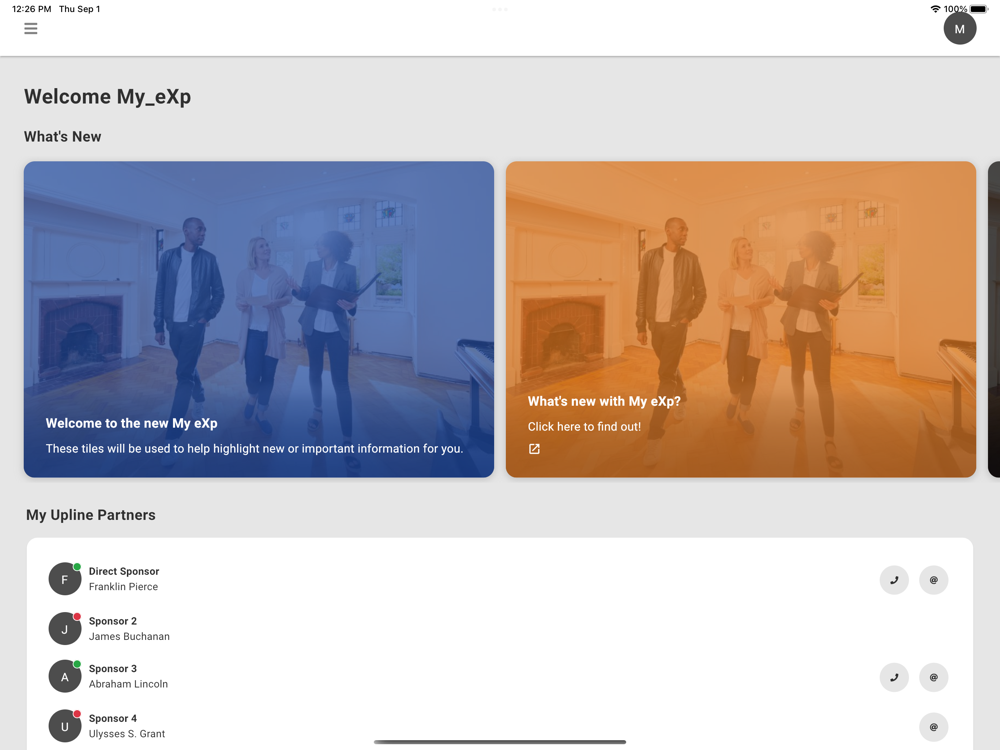
Task: Click the 'My Upline Partners' heading
Action: pos(91,515)
